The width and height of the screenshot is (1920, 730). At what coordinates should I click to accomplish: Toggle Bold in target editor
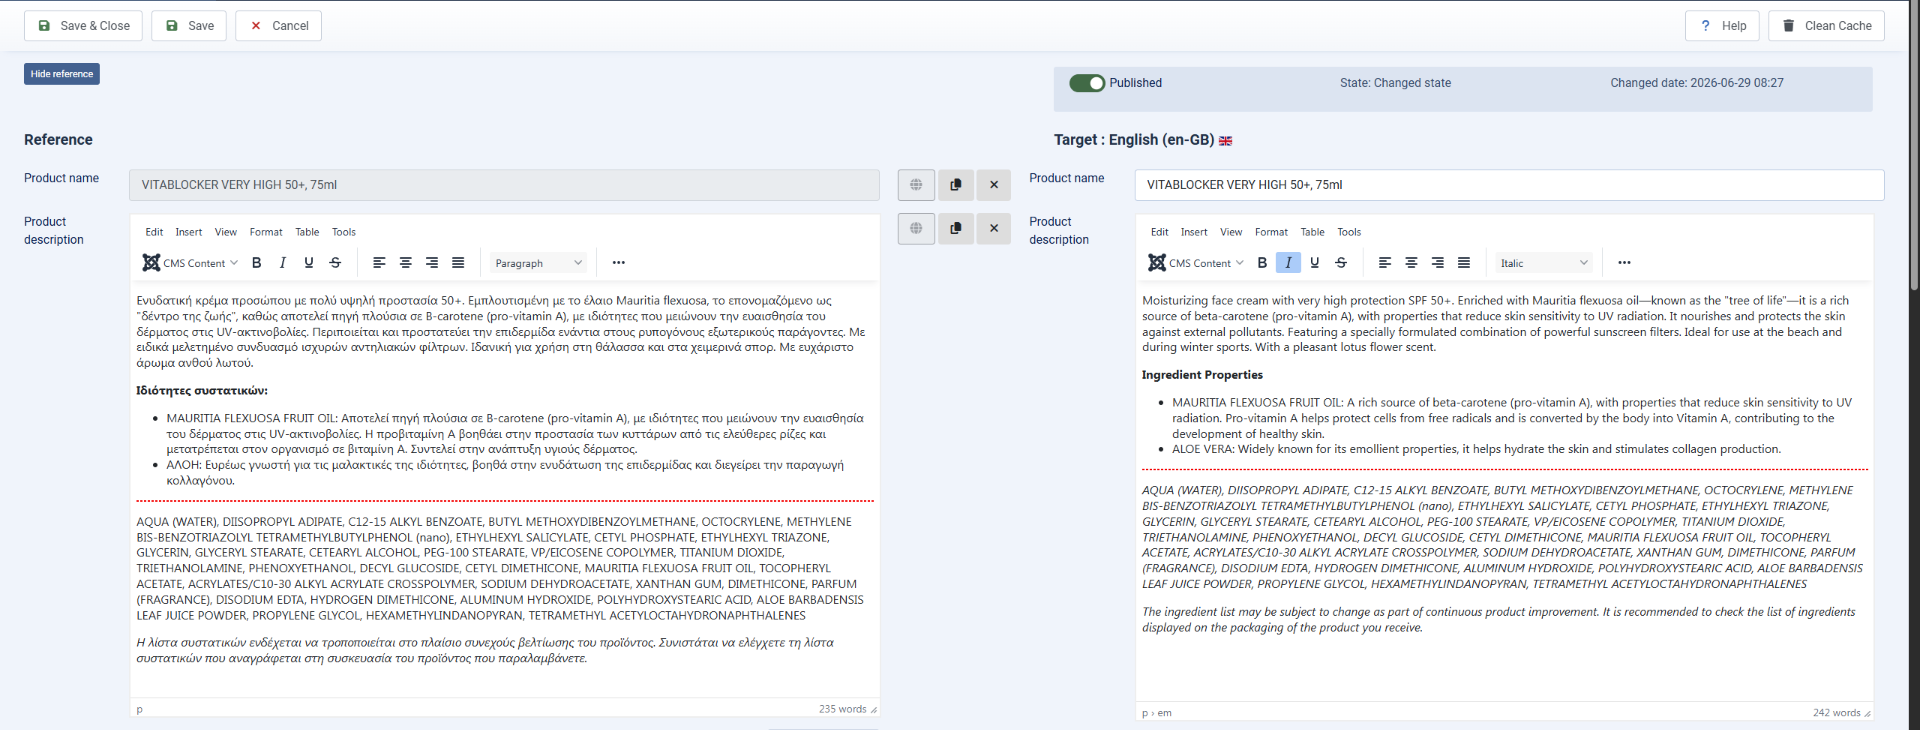click(1262, 263)
